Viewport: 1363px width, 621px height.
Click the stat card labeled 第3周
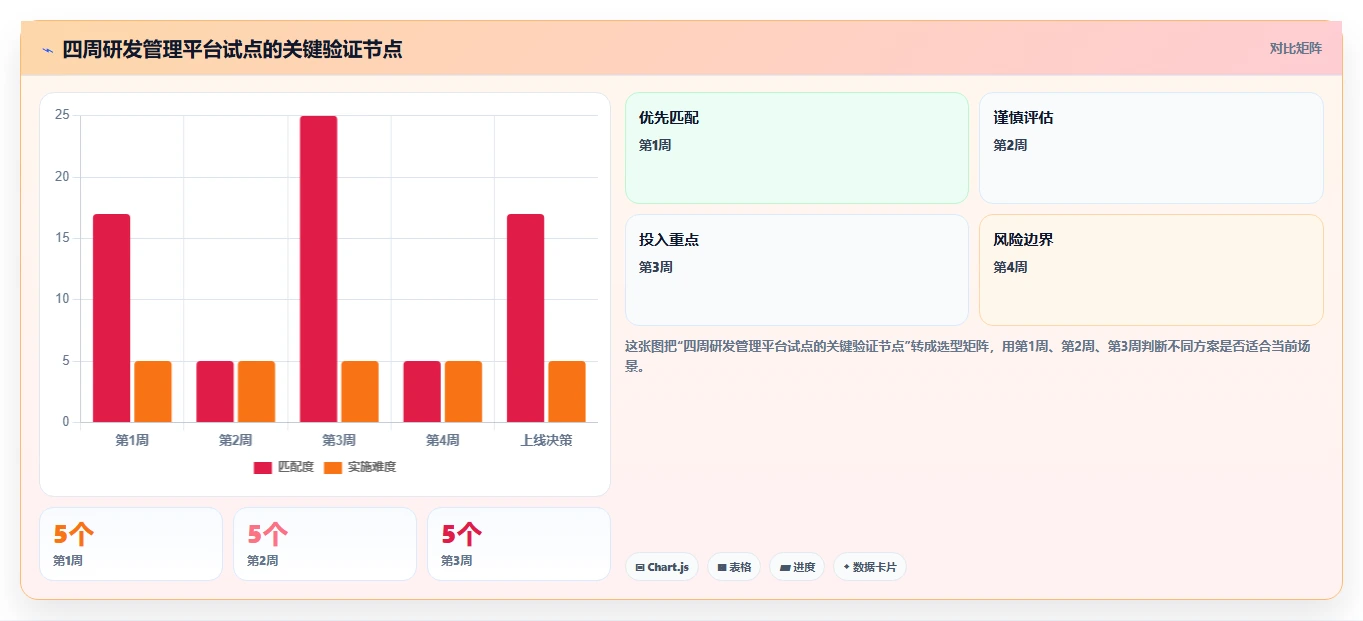(519, 544)
